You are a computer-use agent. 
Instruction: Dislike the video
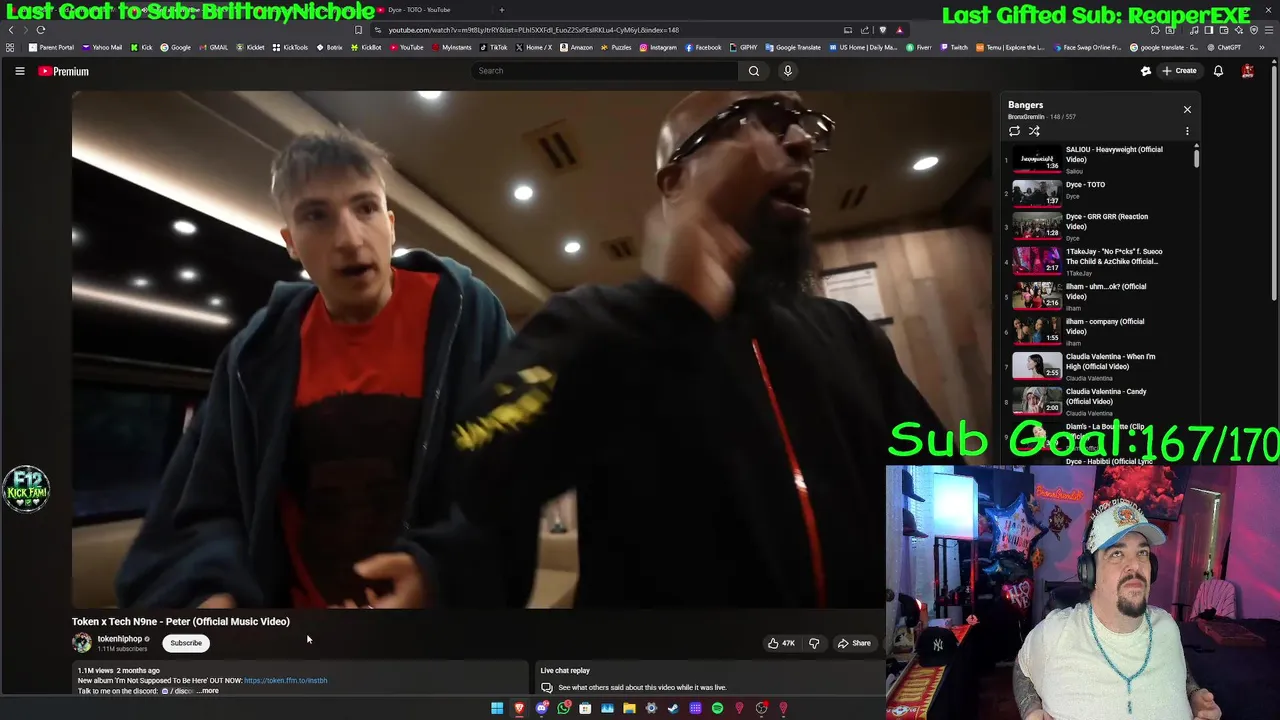(814, 643)
